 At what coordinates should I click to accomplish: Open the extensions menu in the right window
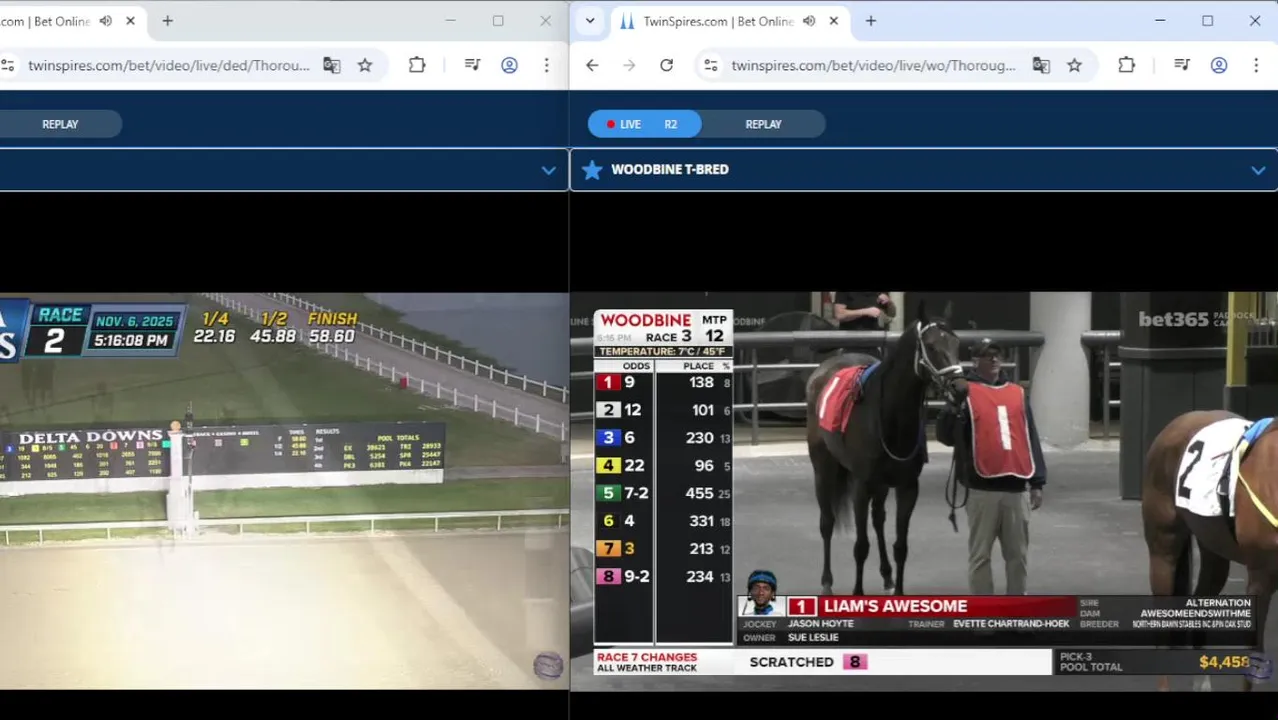[x=1126, y=65]
